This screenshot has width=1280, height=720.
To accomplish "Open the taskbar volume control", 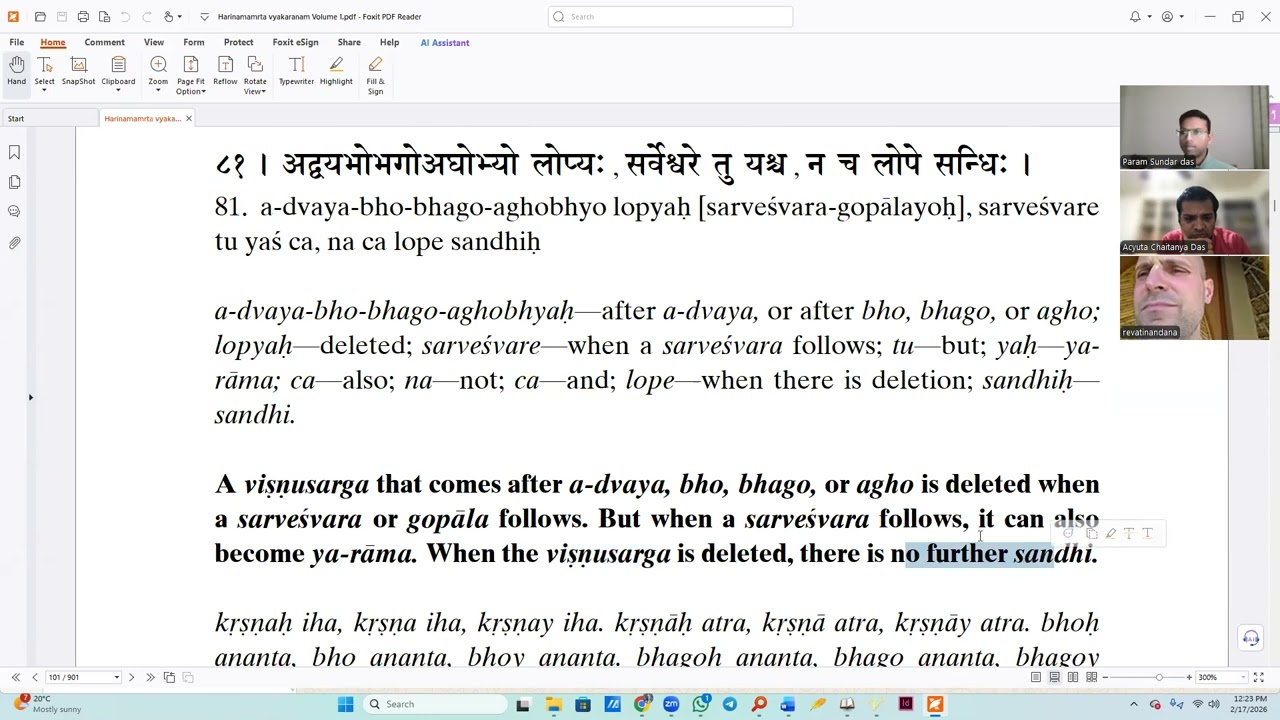I will pyautogui.click(x=1214, y=704).
